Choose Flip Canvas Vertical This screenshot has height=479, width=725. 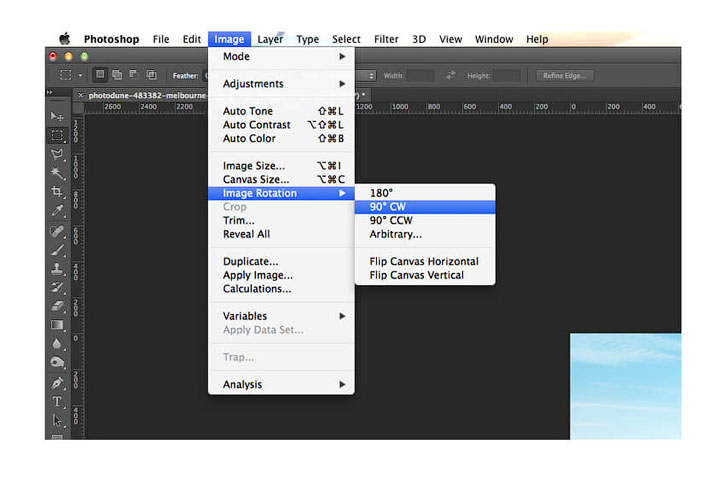tap(425, 275)
